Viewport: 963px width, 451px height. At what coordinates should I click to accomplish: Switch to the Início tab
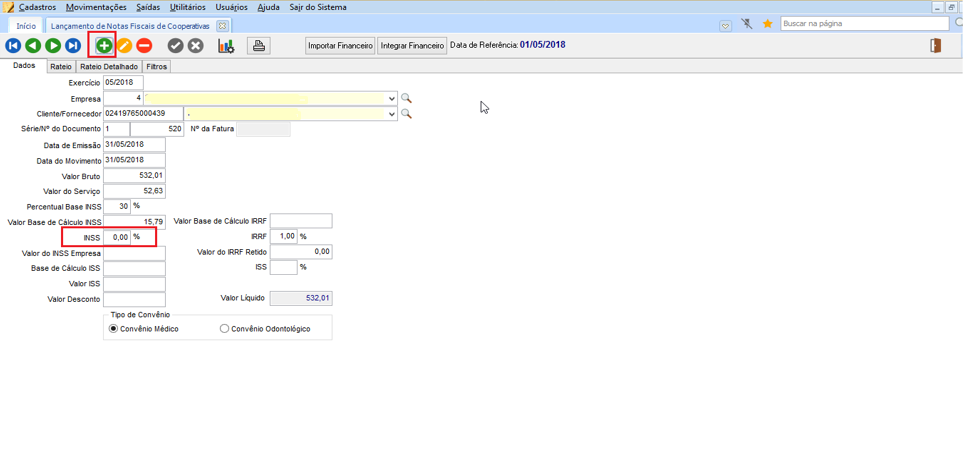coord(26,26)
